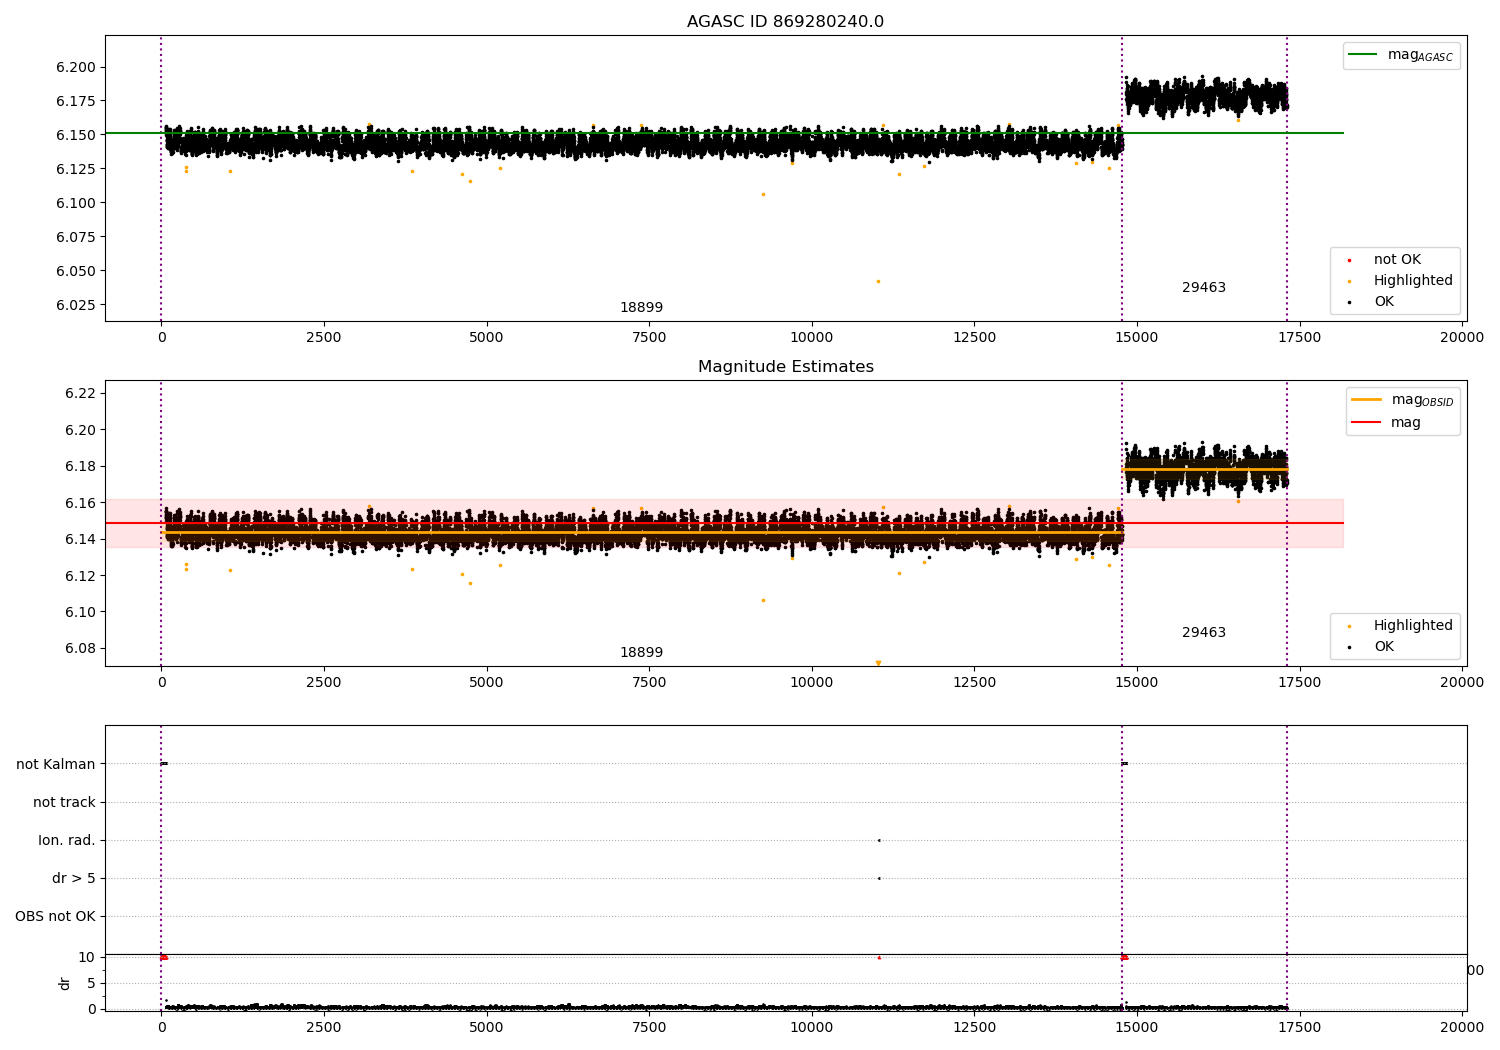Click the 2500 x-tick under the bottom plot
1500x1050 pixels.
[x=324, y=1027]
